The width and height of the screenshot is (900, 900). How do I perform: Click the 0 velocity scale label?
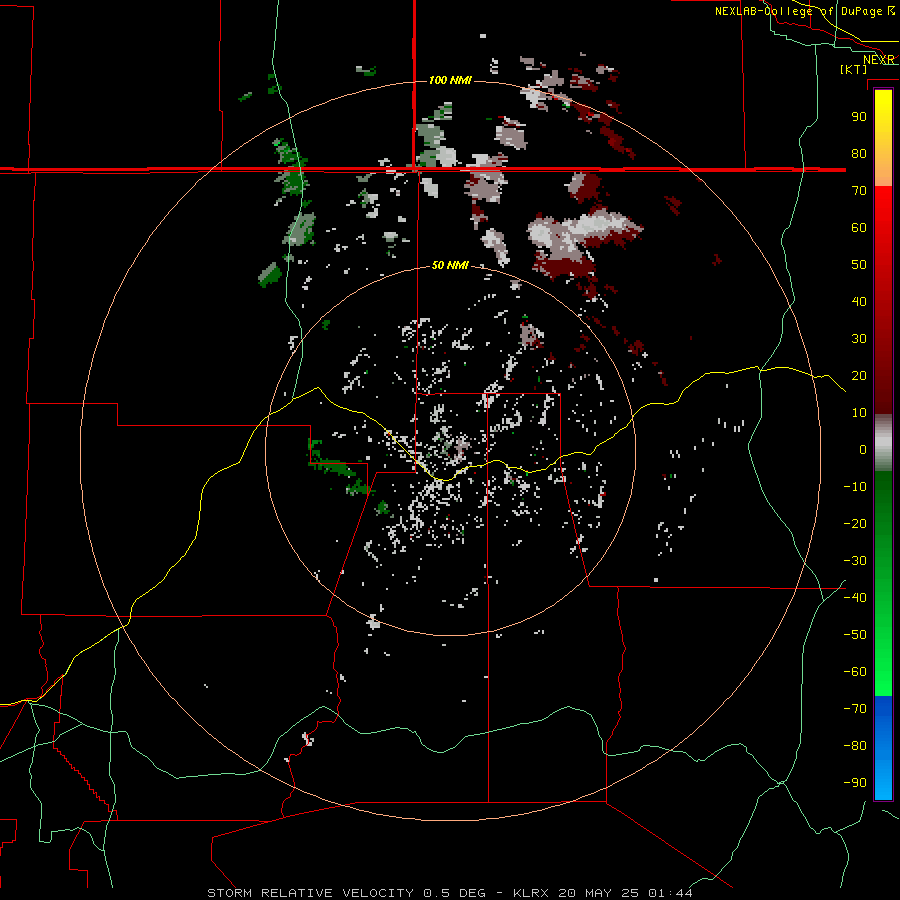863,449
